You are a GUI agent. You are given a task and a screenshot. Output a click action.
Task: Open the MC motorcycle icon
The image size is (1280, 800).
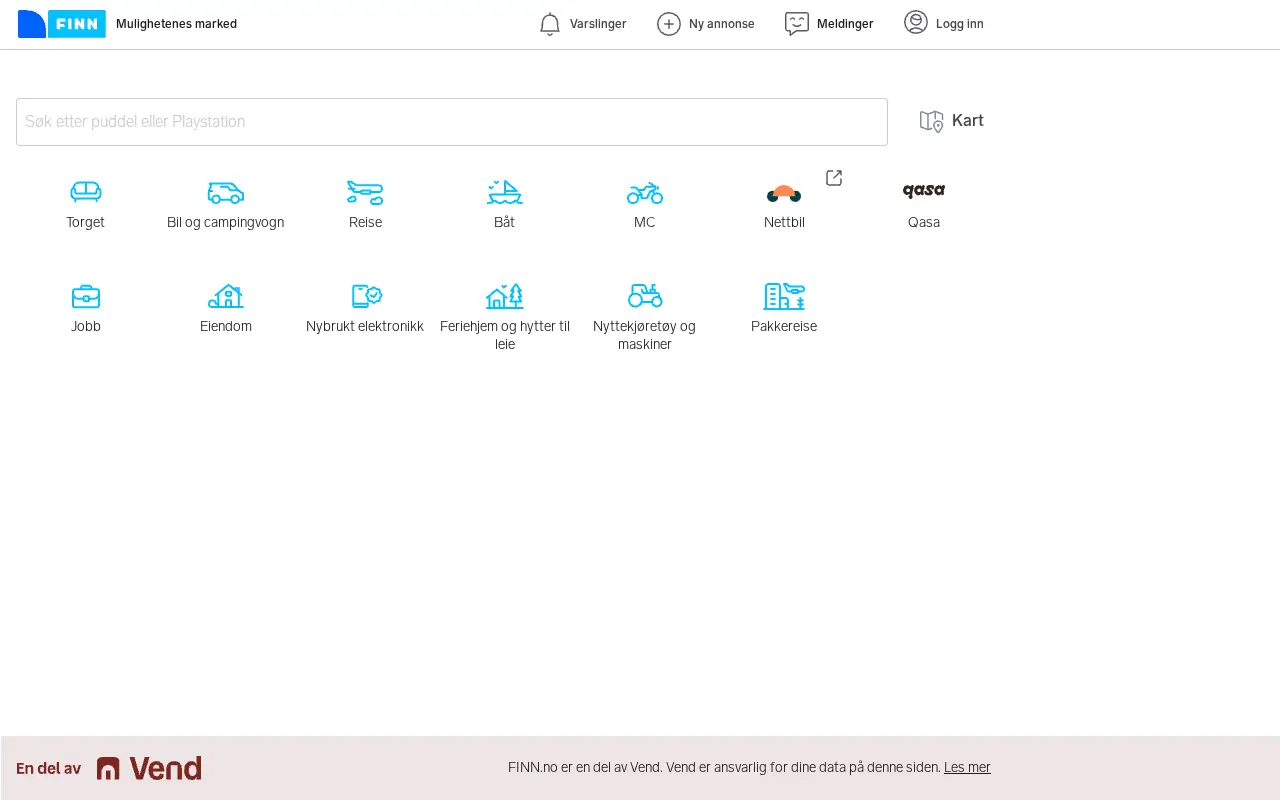[x=645, y=191]
